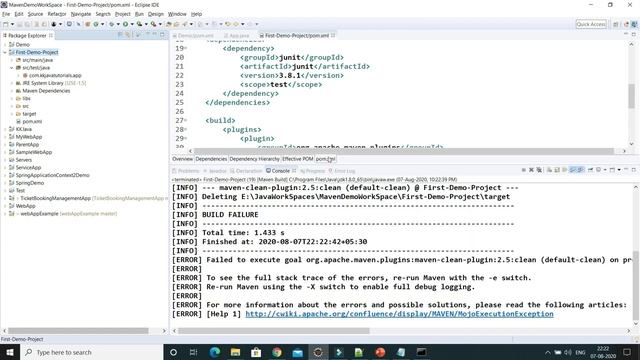Toggle Pin Console icon
The width and height of the screenshot is (640, 360).
tap(590, 170)
